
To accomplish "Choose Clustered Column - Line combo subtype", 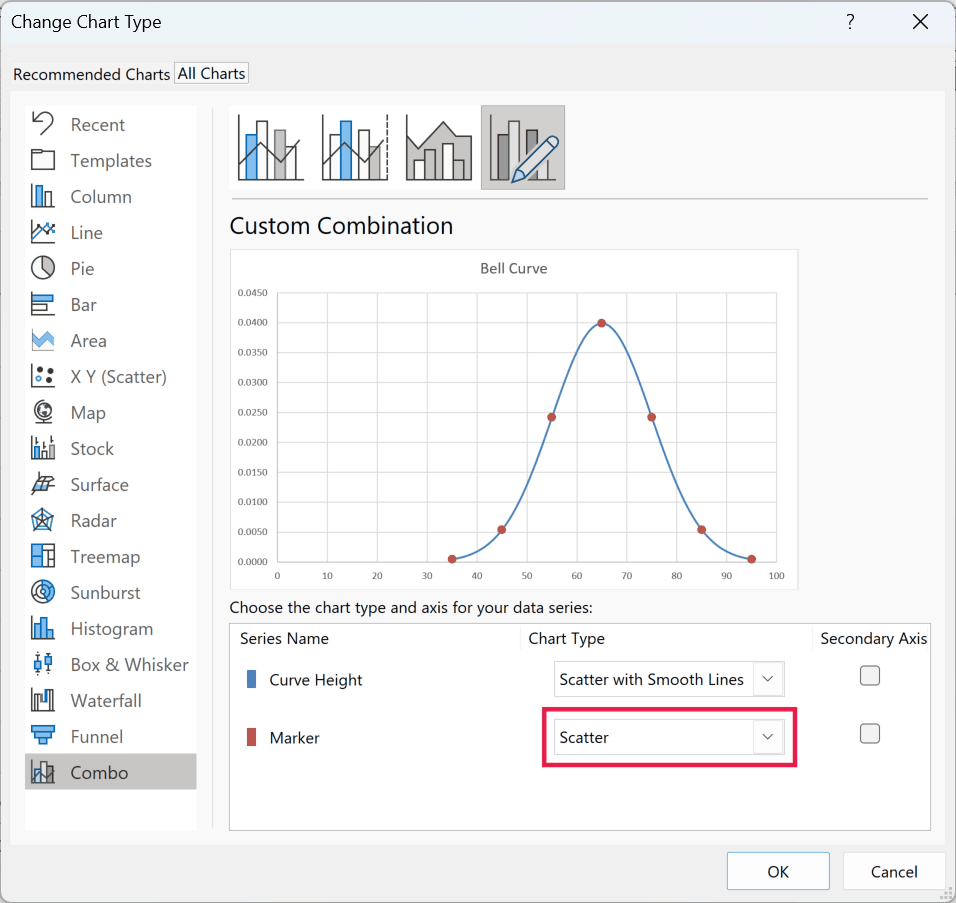I will click(x=271, y=148).
